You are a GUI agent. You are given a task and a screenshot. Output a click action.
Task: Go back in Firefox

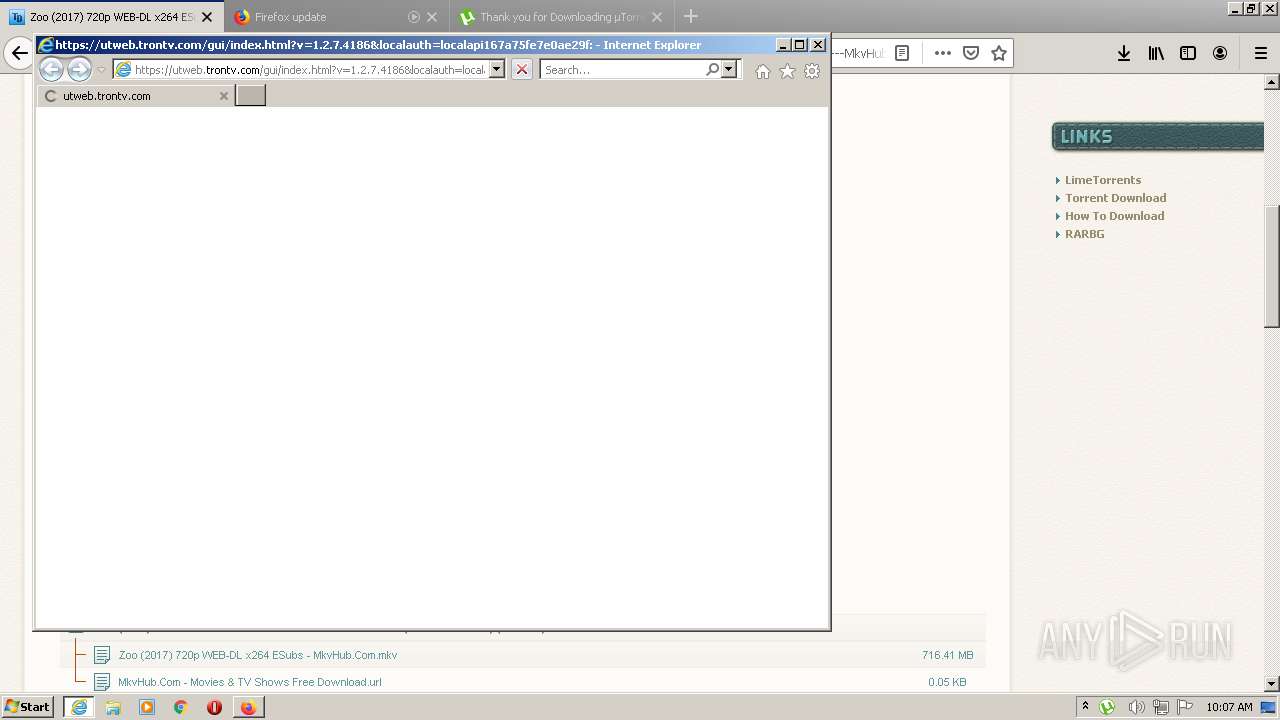[x=19, y=53]
